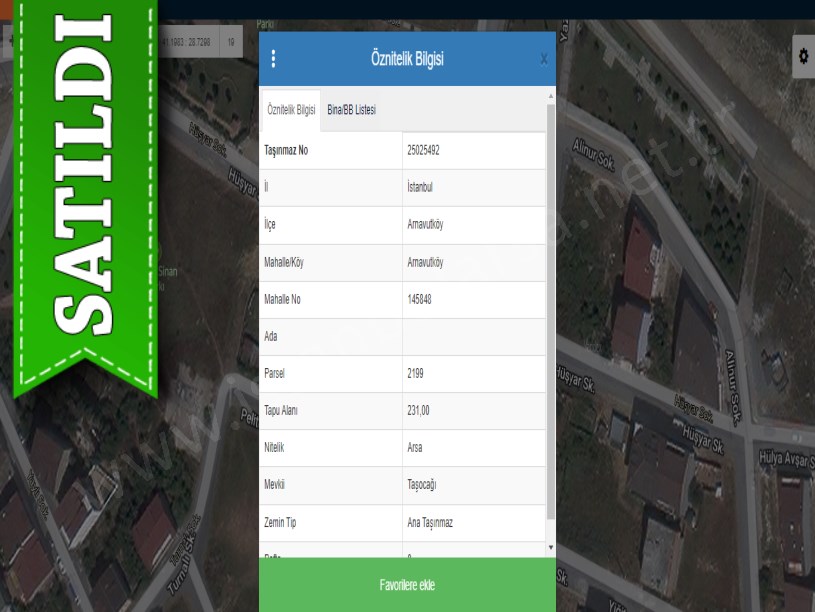The height and width of the screenshot is (612, 815).
Task: Close the Öznitelik Bilgisi dialog
Action: click(x=543, y=59)
